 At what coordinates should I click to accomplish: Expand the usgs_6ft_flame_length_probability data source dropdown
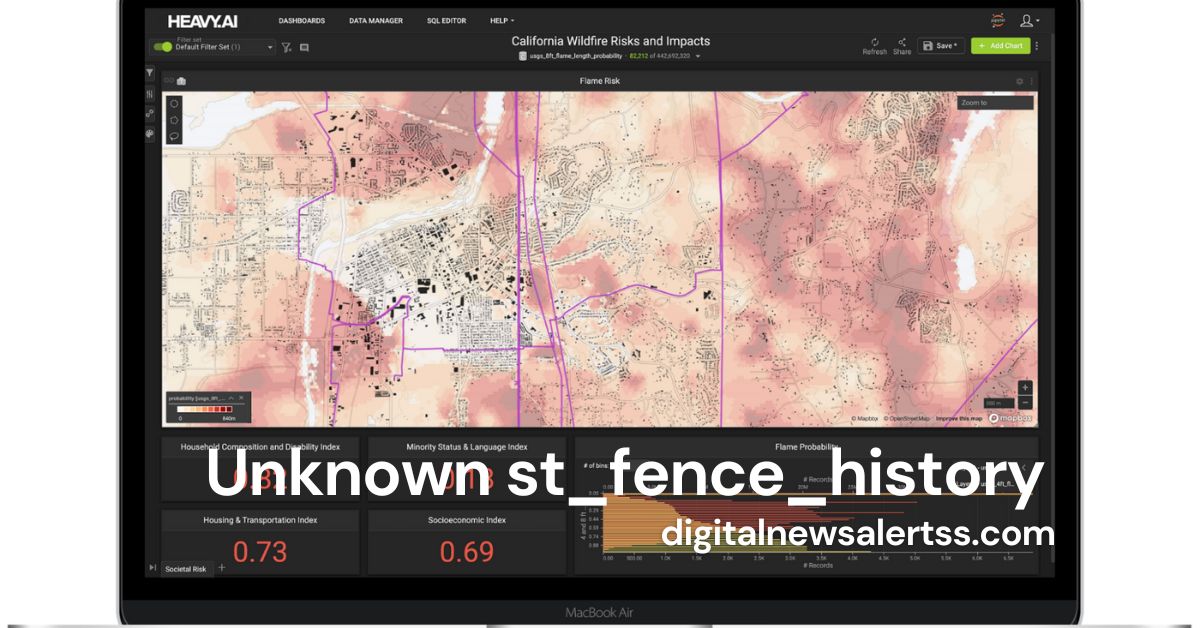[x=698, y=56]
